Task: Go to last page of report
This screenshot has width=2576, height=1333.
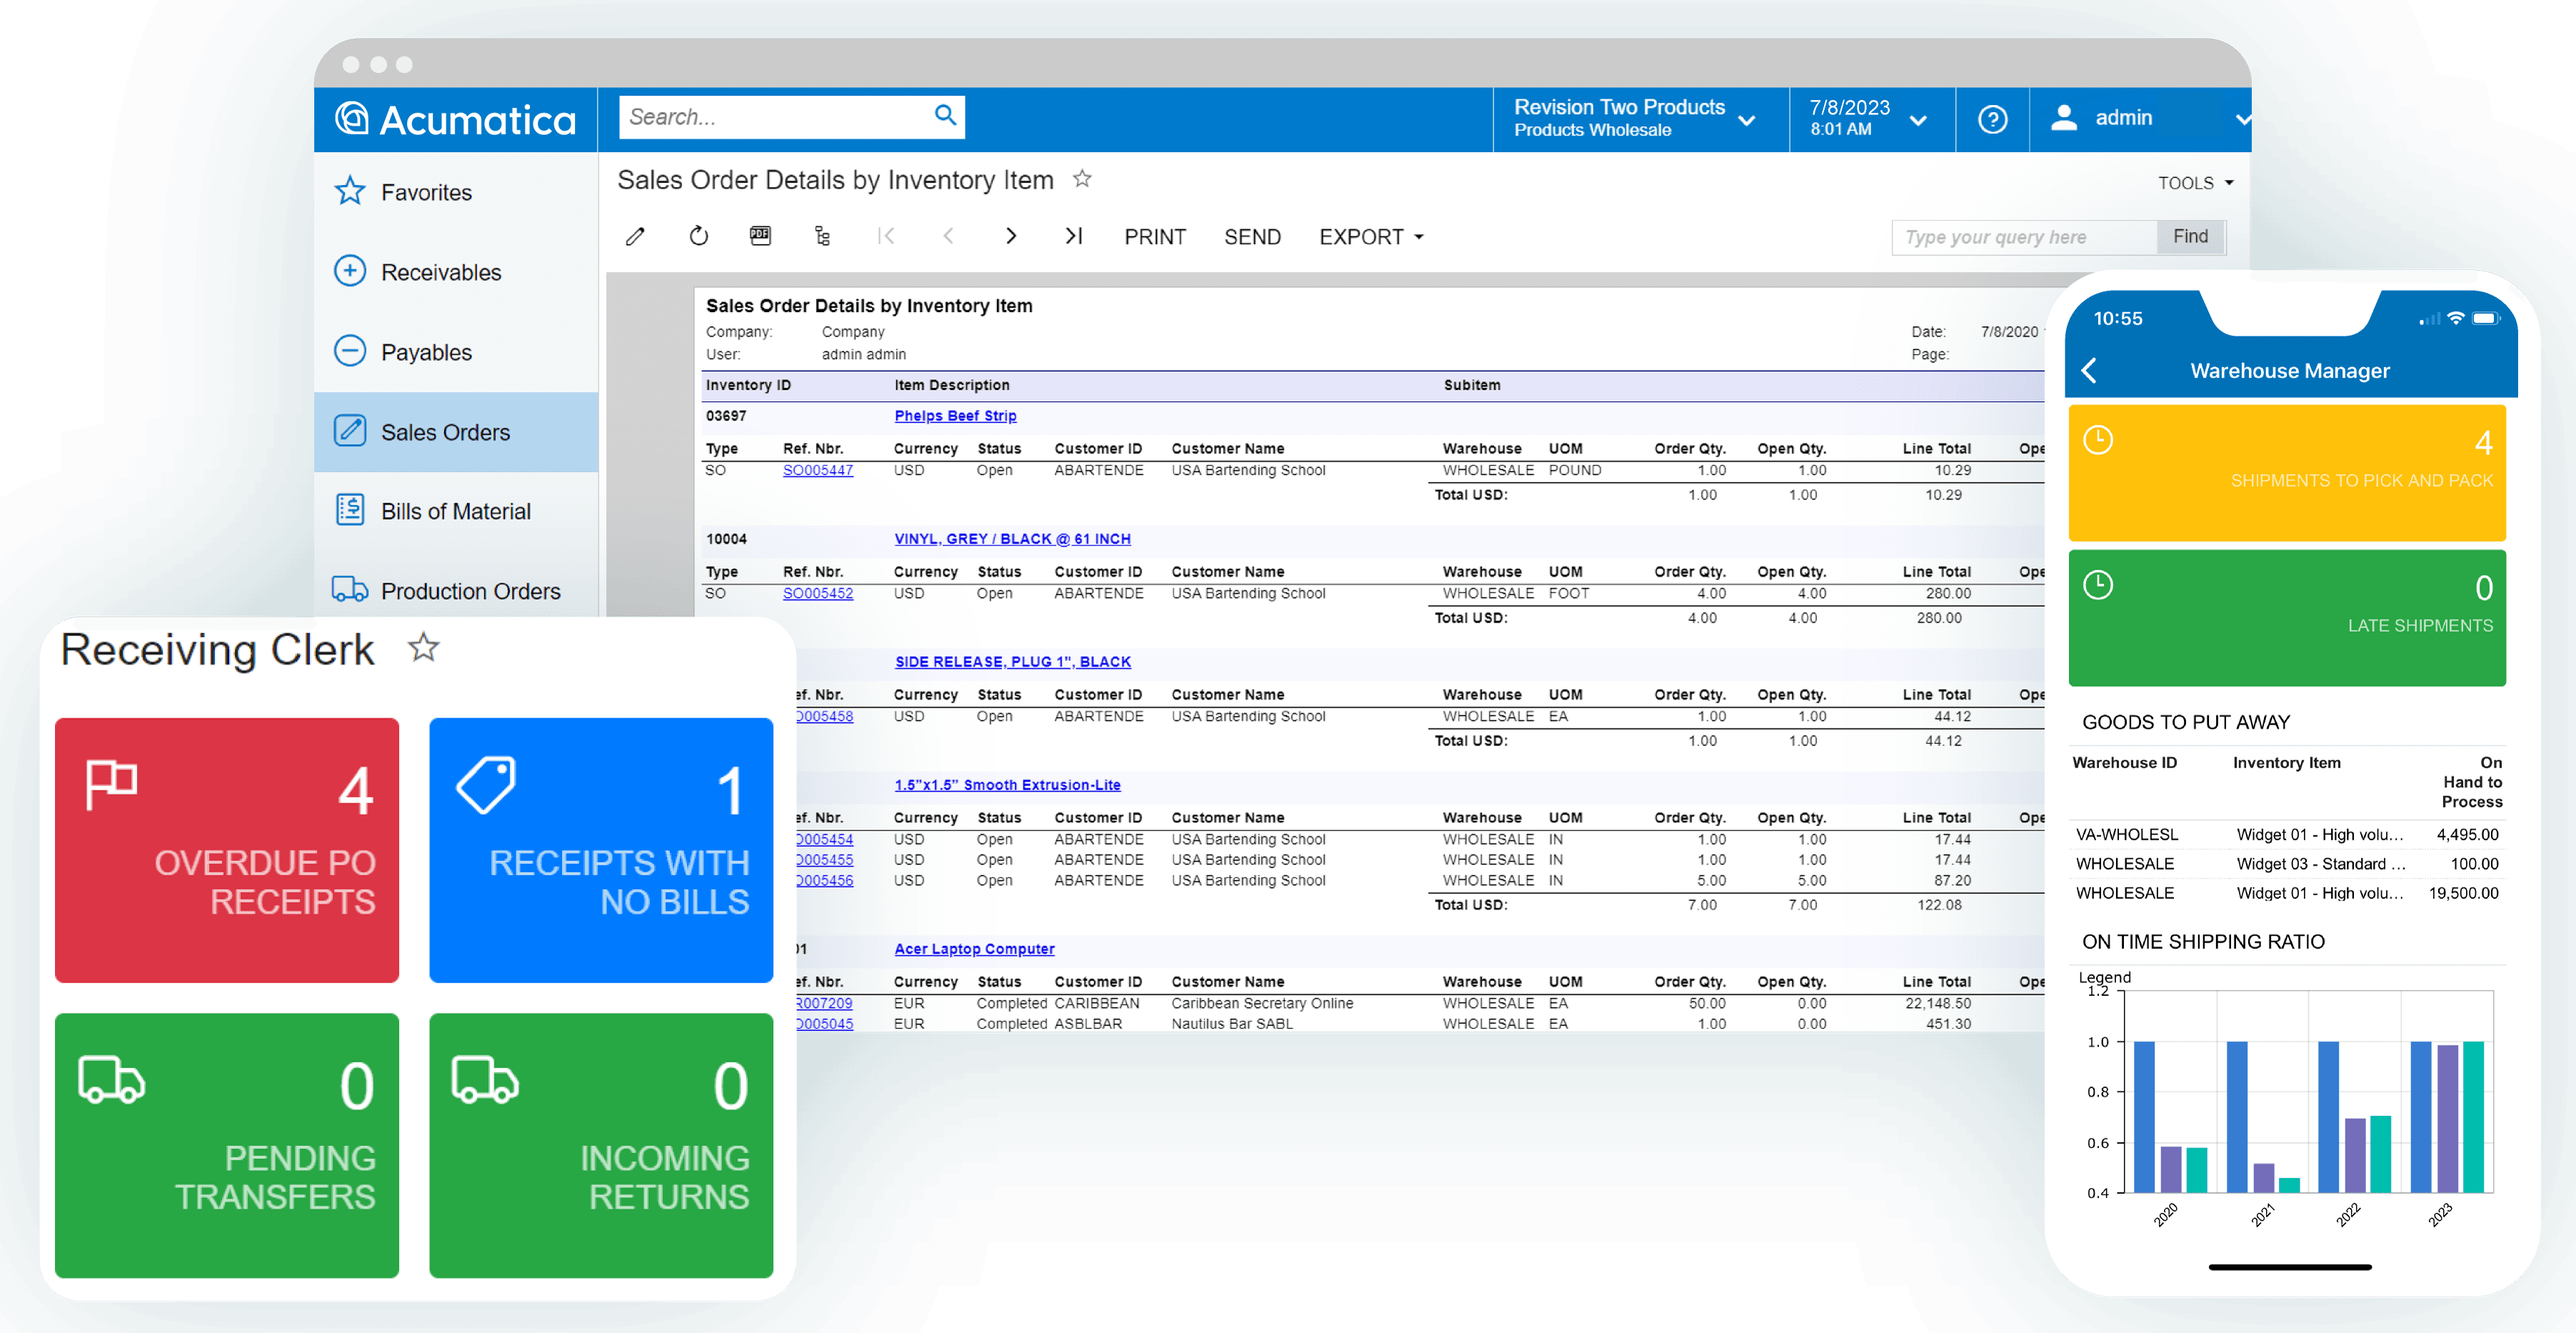Action: [x=1074, y=236]
